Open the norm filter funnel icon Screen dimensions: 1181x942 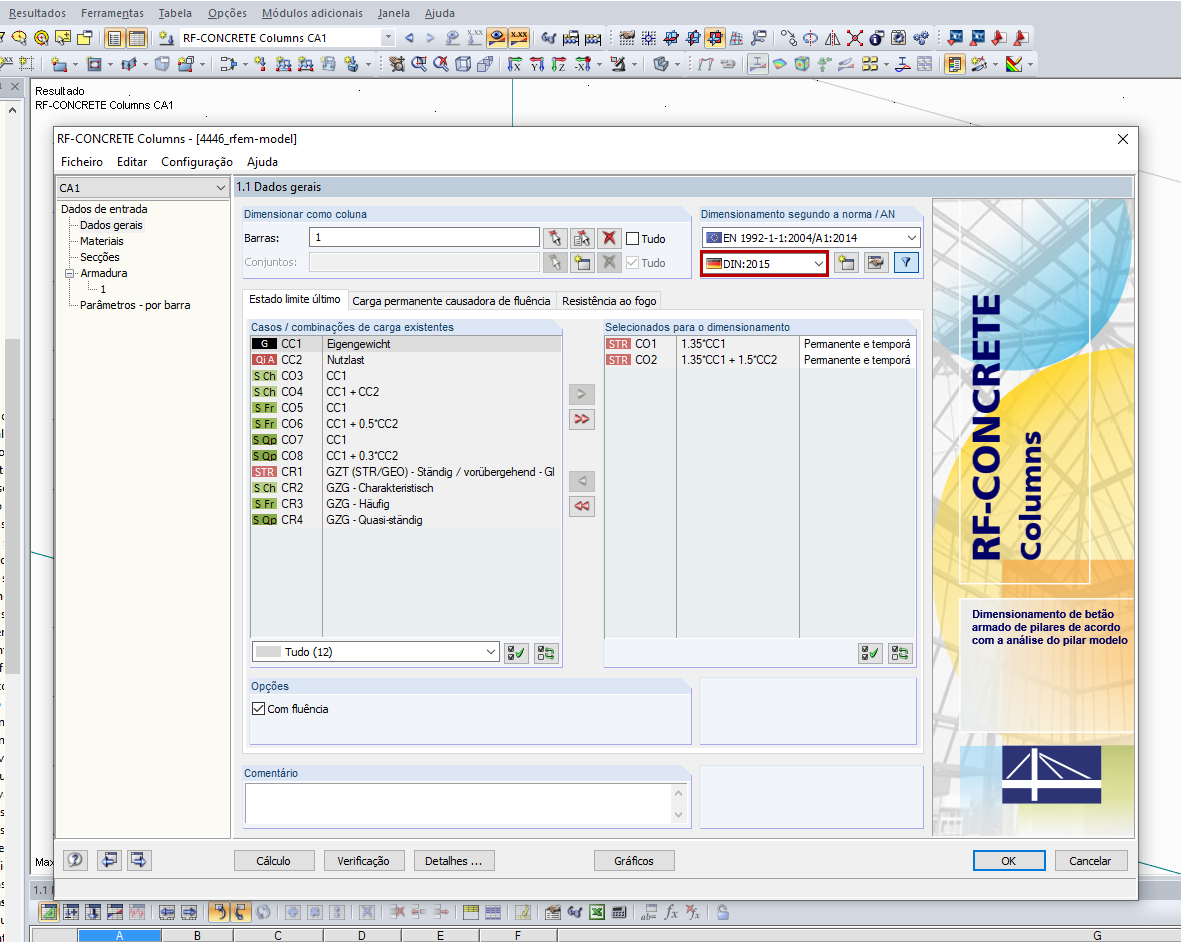(906, 263)
